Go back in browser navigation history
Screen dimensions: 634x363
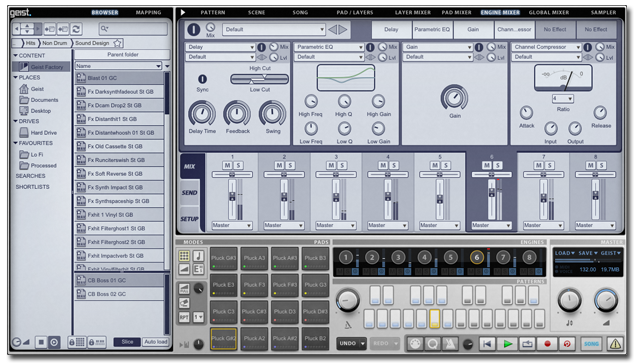tap(17, 29)
